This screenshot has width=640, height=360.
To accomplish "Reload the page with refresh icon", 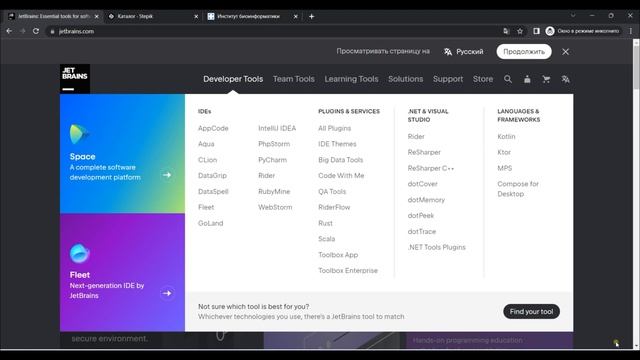I will pyautogui.click(x=36, y=31).
